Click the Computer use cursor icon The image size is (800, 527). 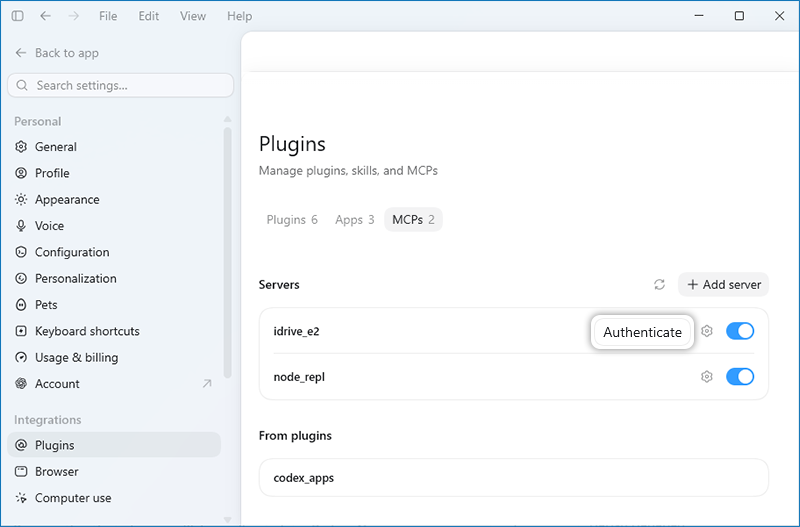click(x=21, y=498)
